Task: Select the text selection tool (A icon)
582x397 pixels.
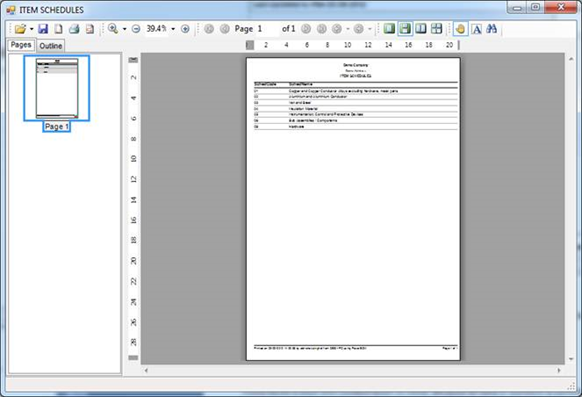Action: [x=477, y=29]
